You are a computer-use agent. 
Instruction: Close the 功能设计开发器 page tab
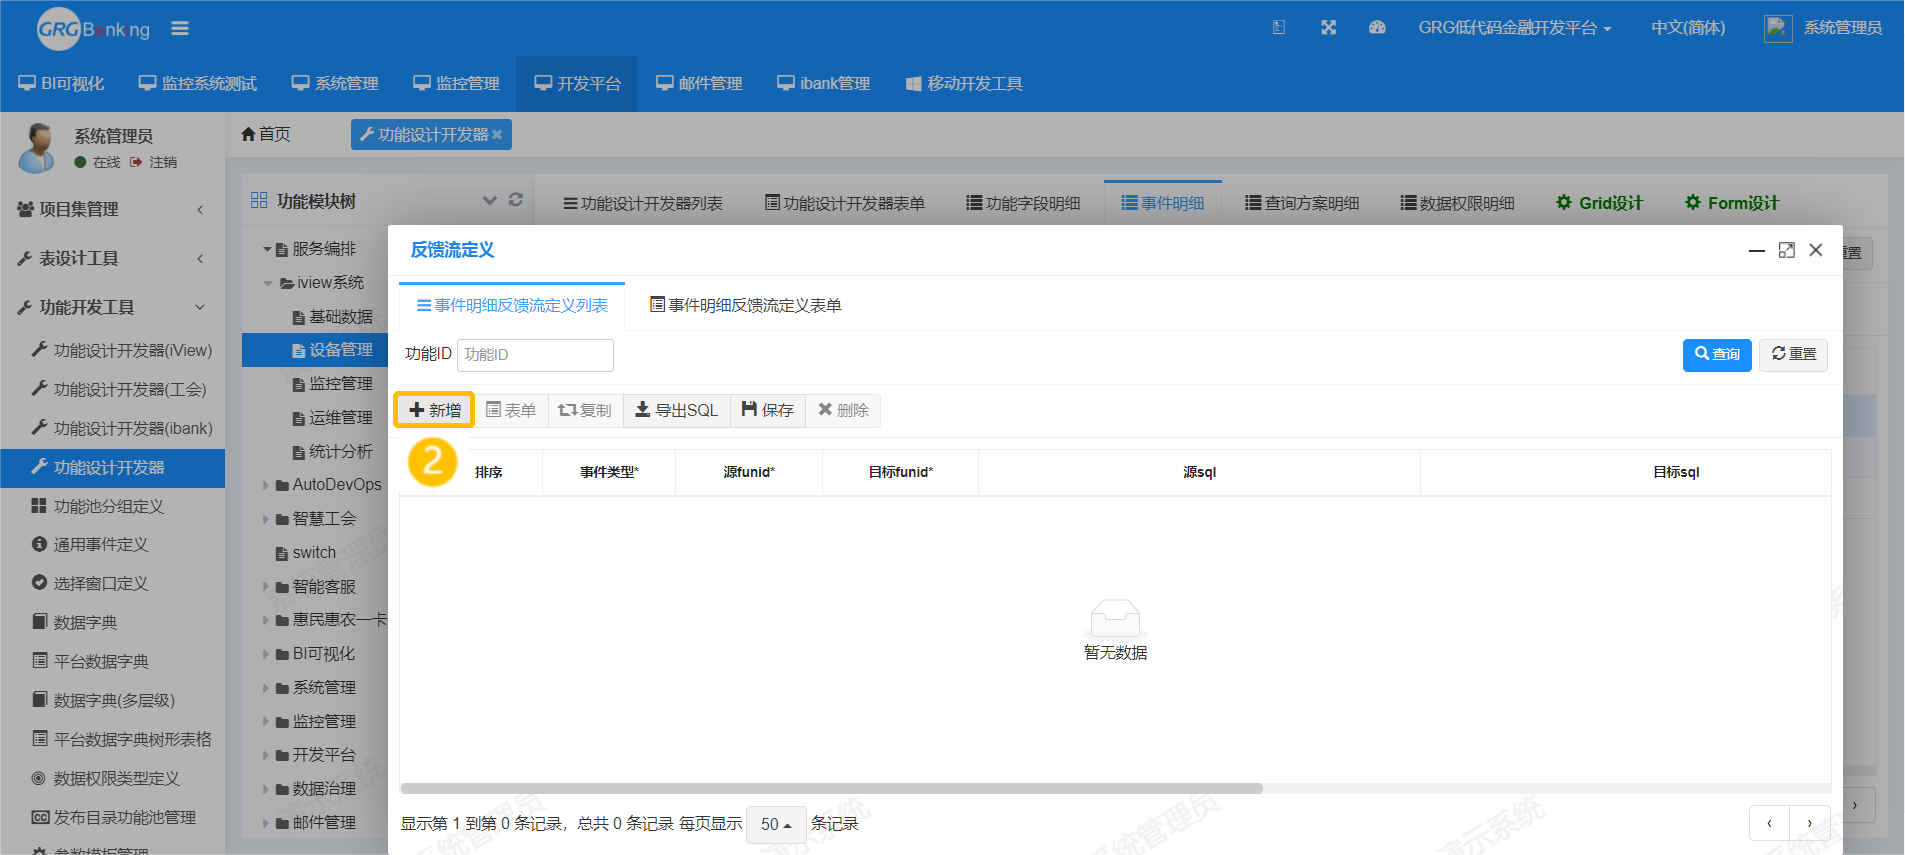click(497, 134)
